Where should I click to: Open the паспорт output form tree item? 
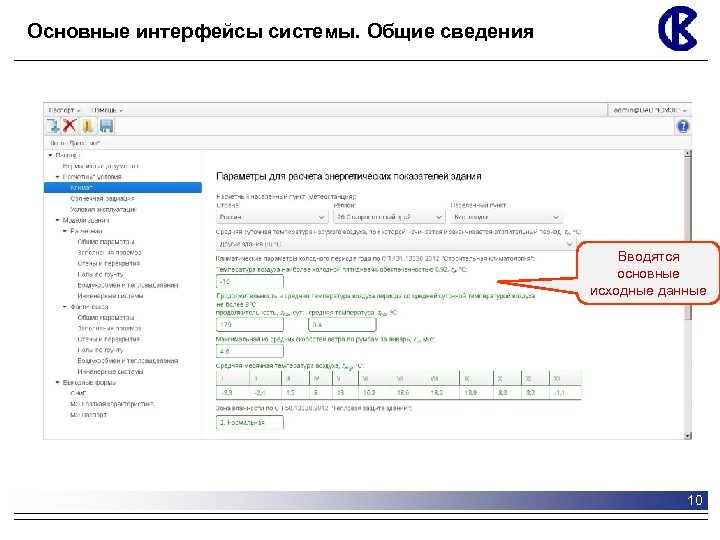(x=88, y=415)
